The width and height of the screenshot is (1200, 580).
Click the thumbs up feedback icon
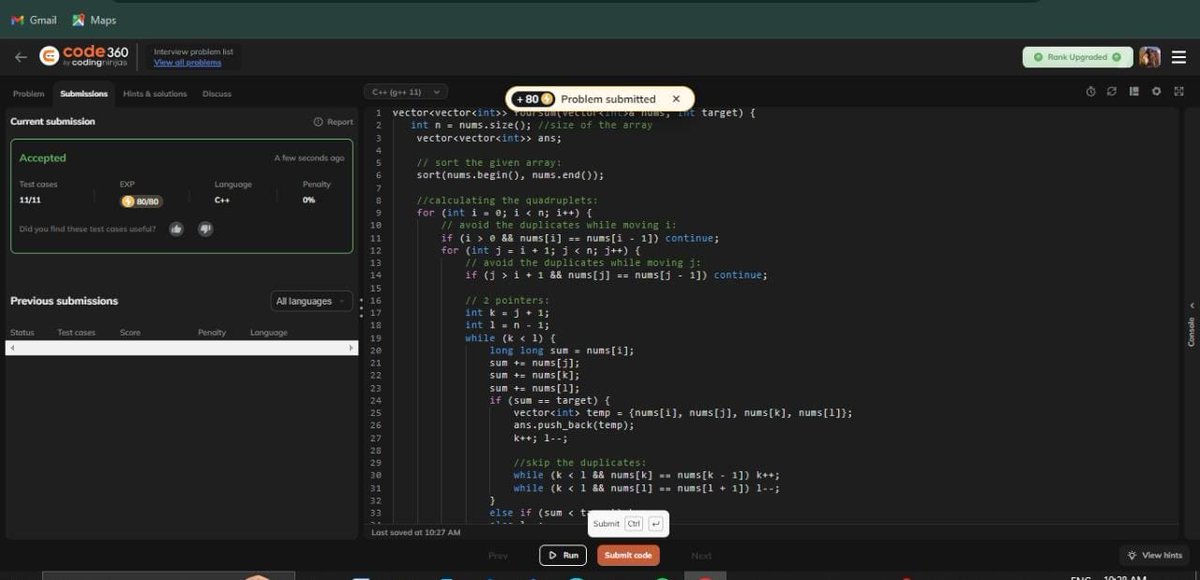click(x=176, y=229)
